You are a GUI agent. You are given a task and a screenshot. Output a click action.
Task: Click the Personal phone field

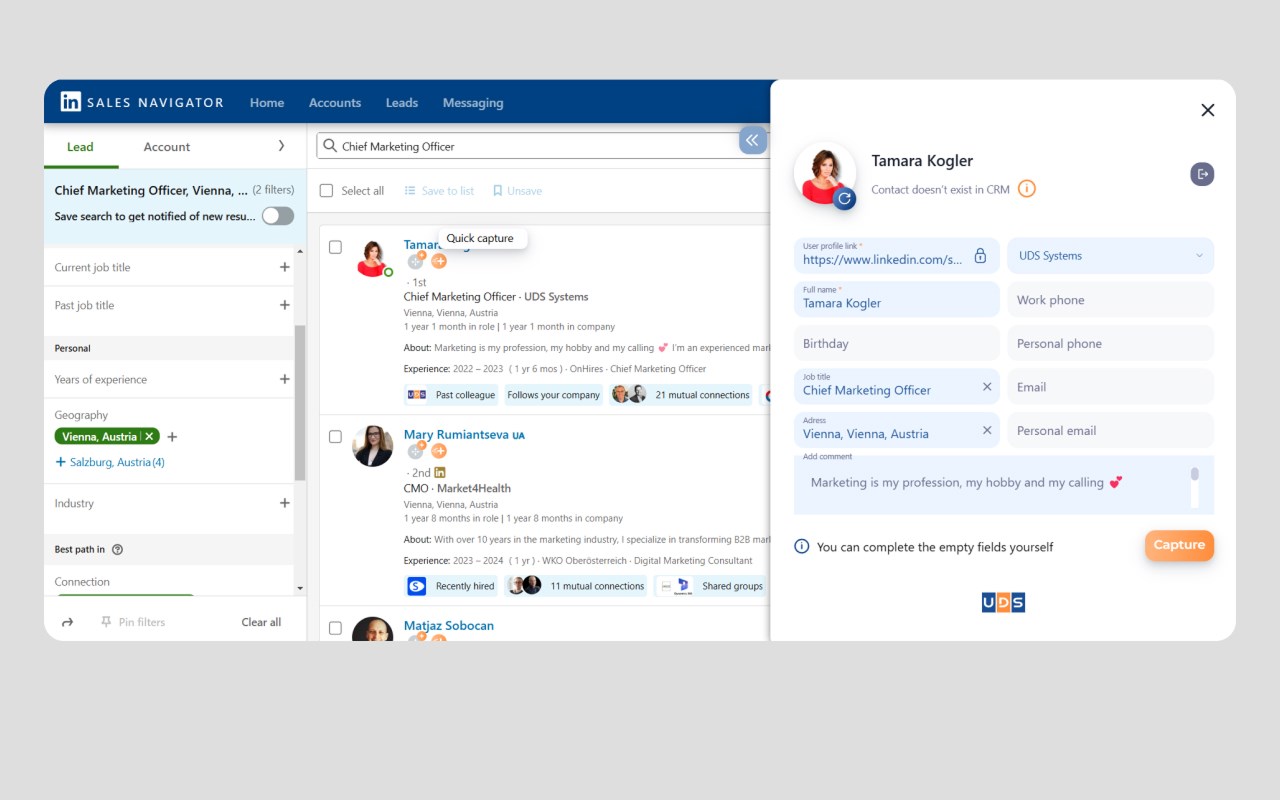(x=1110, y=343)
